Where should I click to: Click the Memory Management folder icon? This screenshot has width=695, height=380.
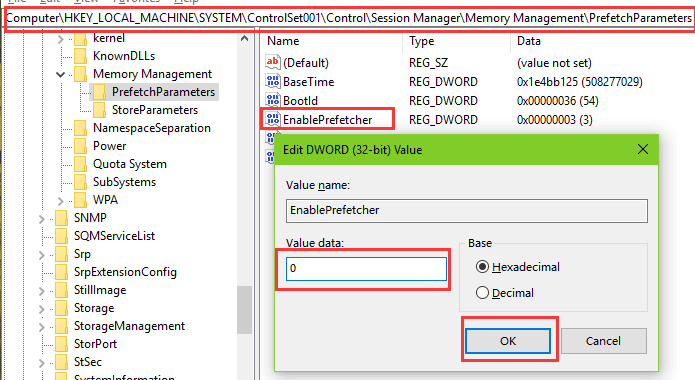81,74
